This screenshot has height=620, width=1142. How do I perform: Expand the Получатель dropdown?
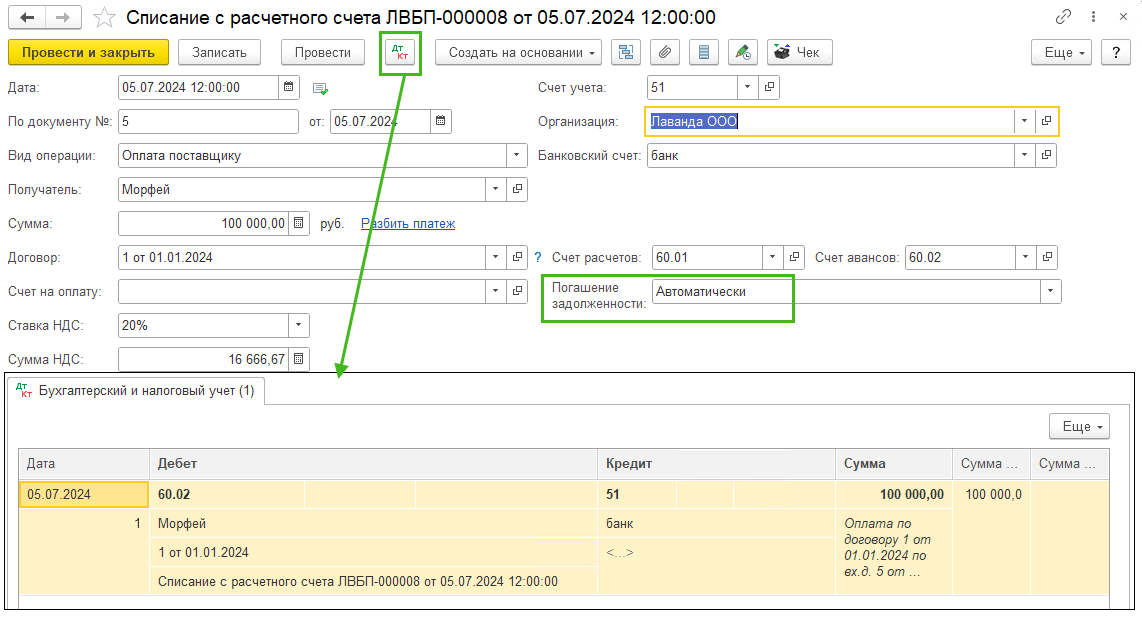coord(495,189)
